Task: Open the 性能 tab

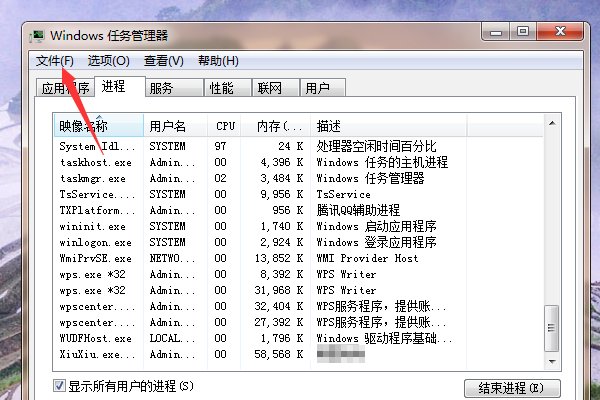Action: (x=228, y=88)
